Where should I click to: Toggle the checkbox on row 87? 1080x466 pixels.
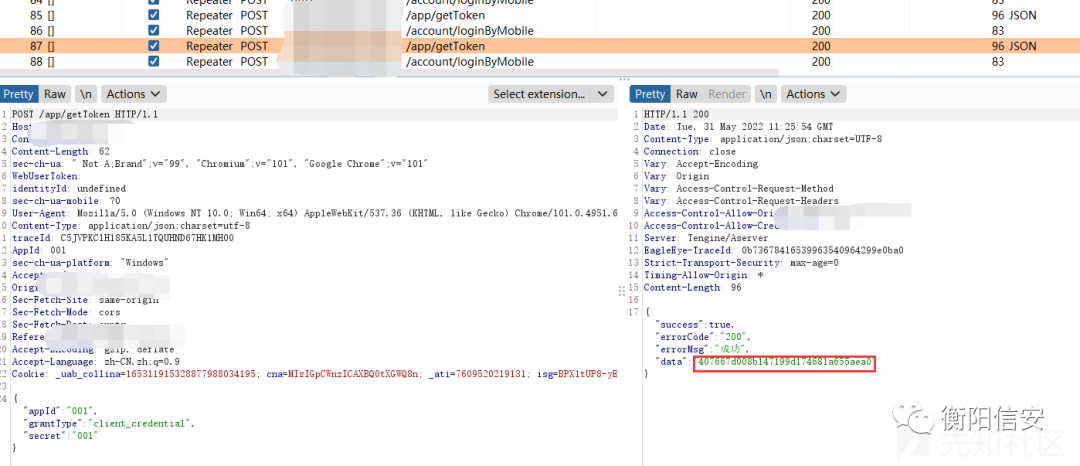coord(153,46)
